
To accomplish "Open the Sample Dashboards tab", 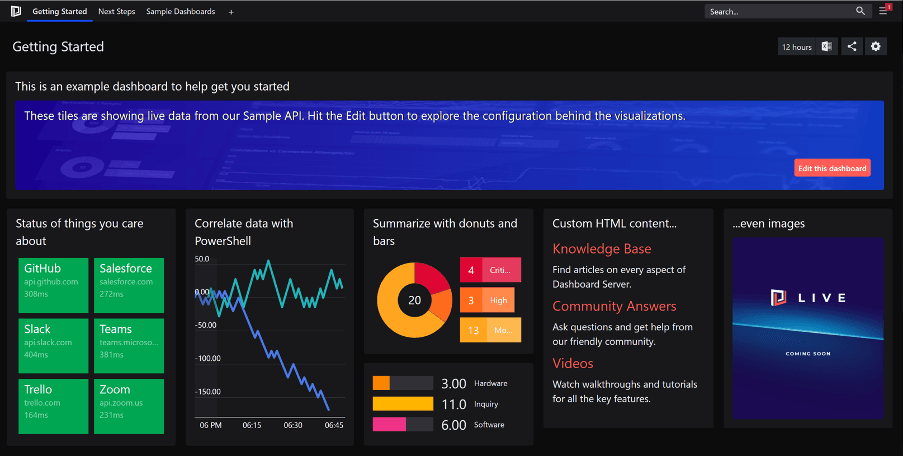I will [180, 12].
